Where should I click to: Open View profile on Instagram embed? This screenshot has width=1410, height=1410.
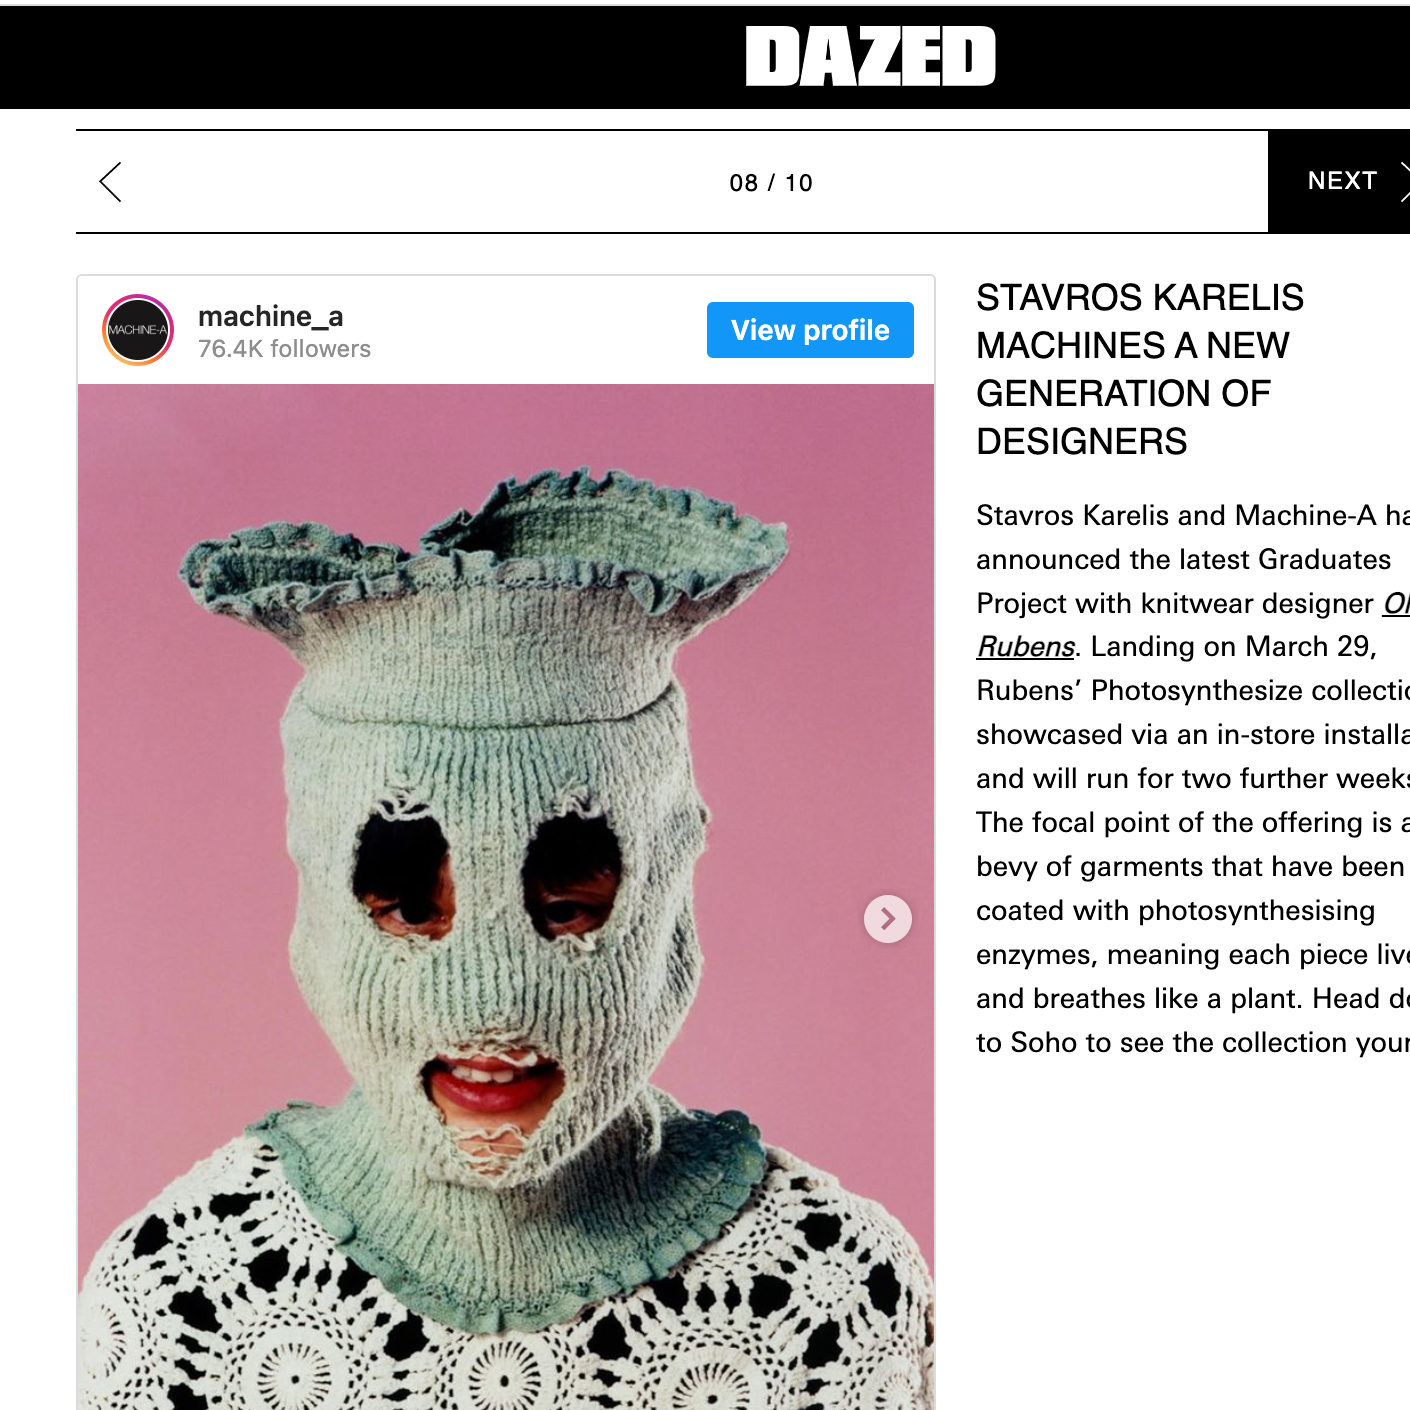tap(810, 330)
